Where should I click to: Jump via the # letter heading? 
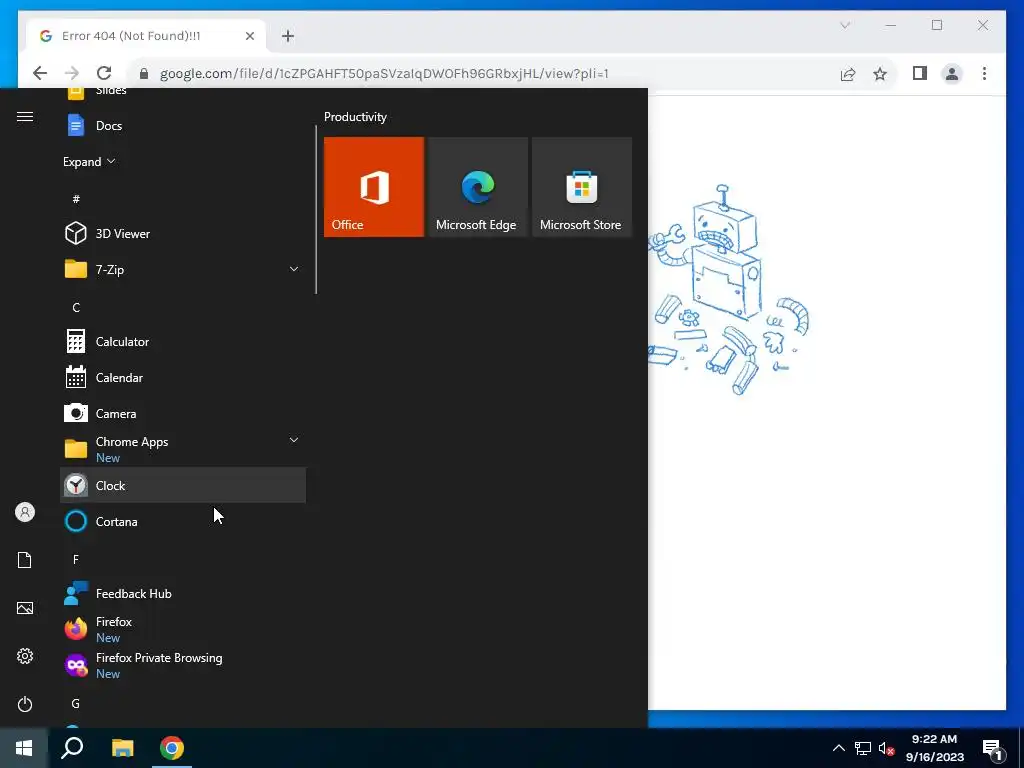[x=76, y=199]
